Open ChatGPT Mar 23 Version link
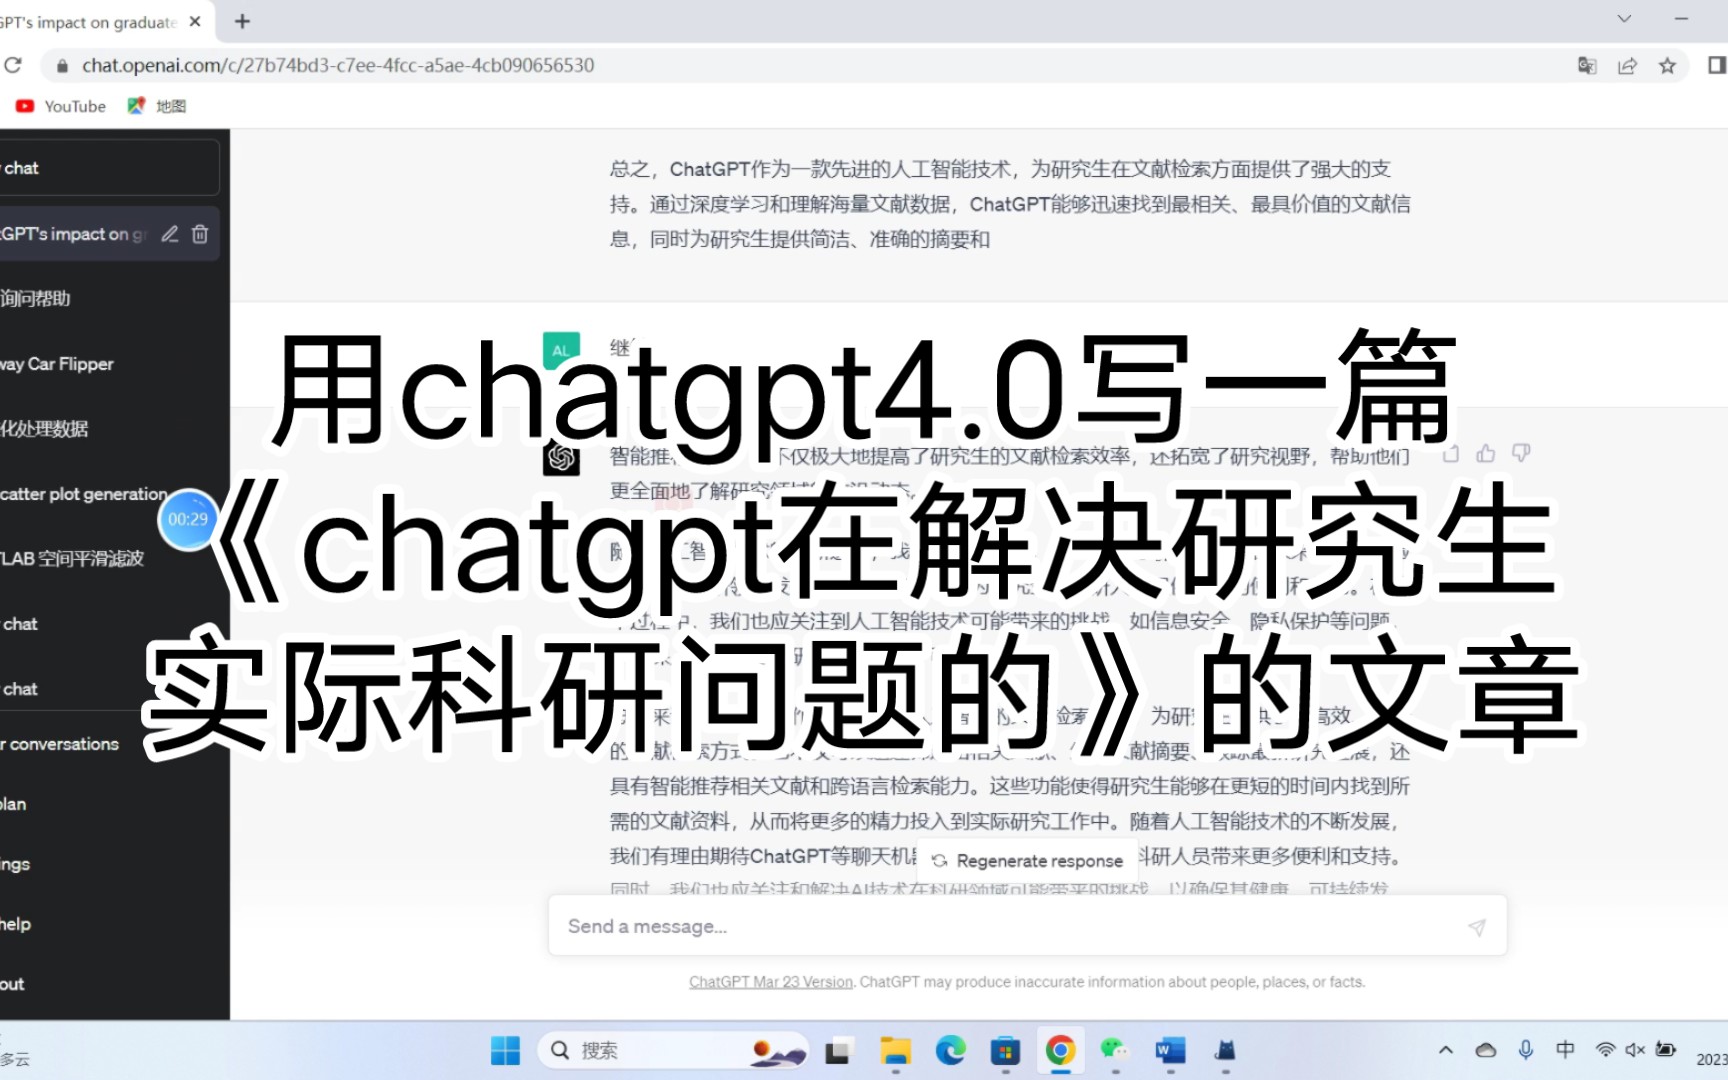Screen dimensions: 1728x1080 [771, 982]
